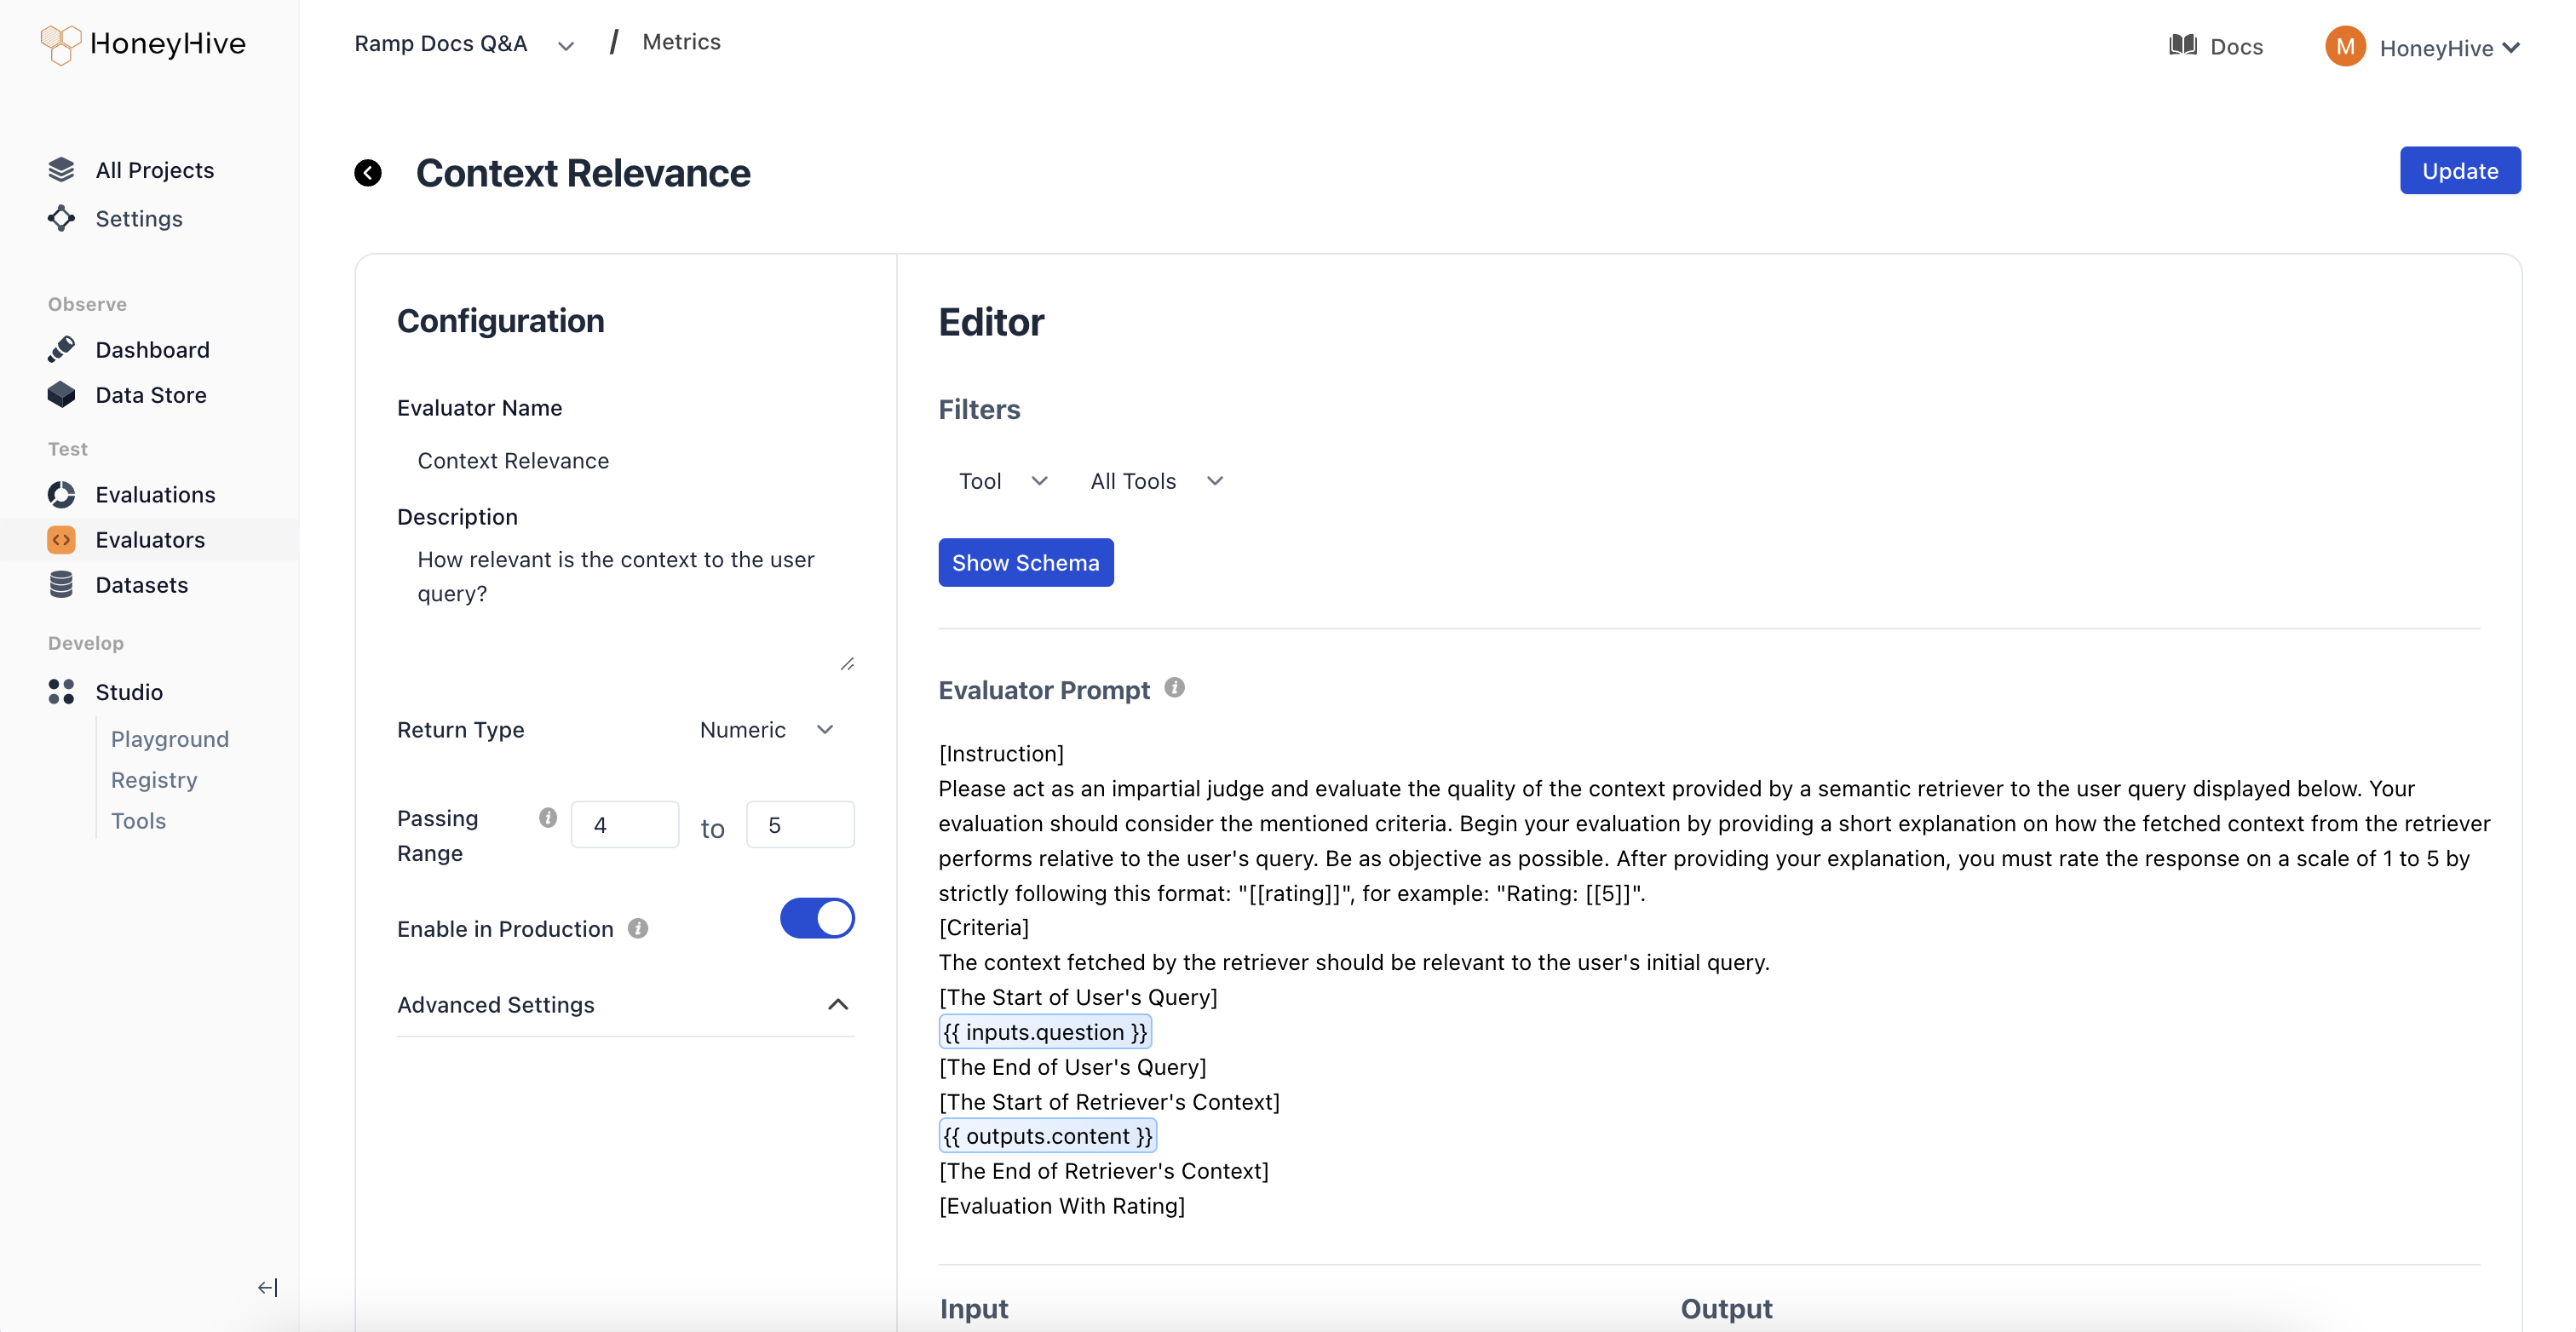
Task: Click the [Criteria] line in prompt
Action: pos(983,927)
